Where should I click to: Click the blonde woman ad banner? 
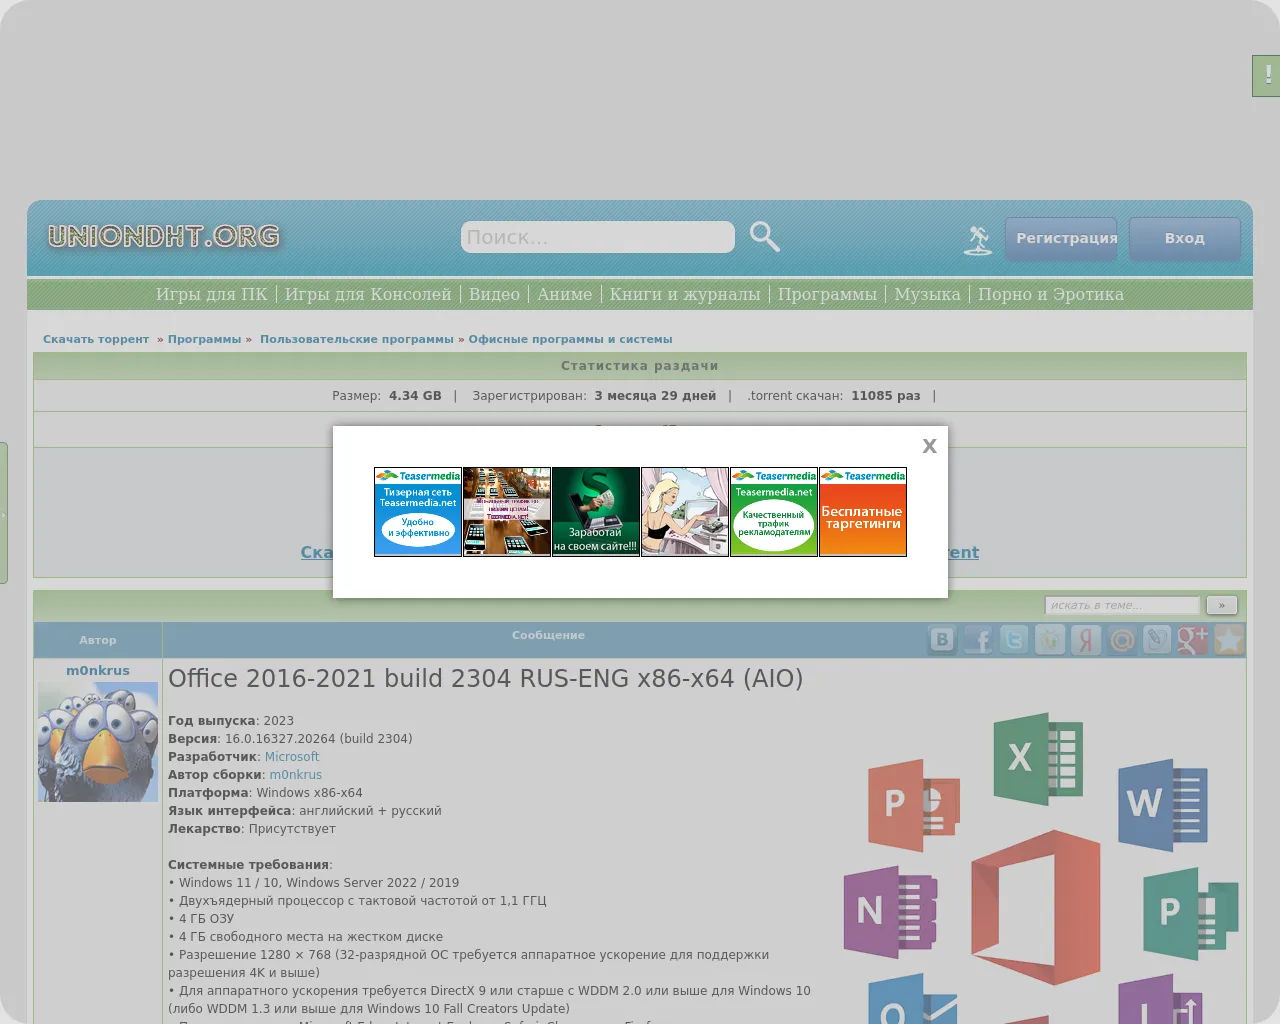coord(685,512)
